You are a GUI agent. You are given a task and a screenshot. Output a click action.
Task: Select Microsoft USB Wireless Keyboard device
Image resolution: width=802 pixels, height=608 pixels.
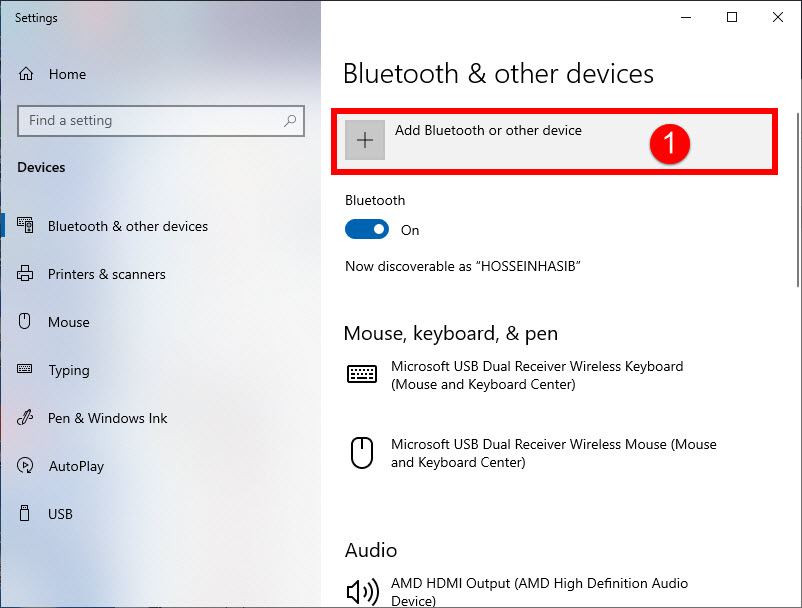(x=537, y=375)
